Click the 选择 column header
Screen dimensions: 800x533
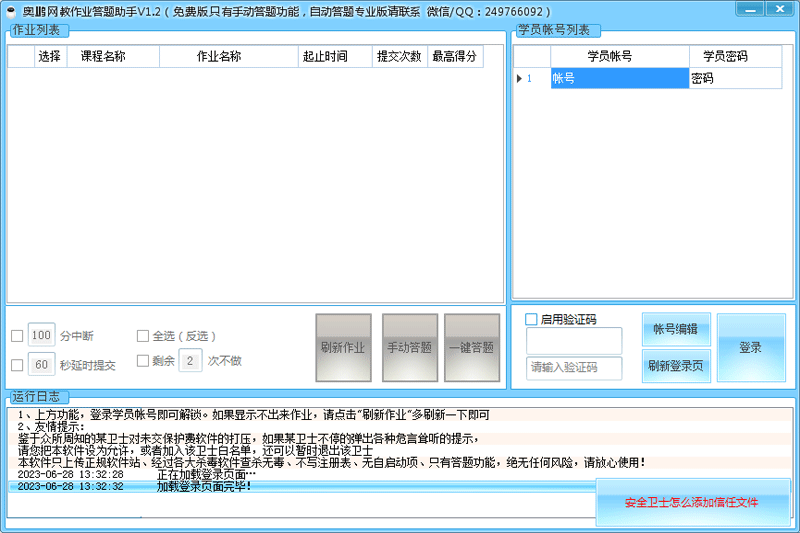(51, 56)
